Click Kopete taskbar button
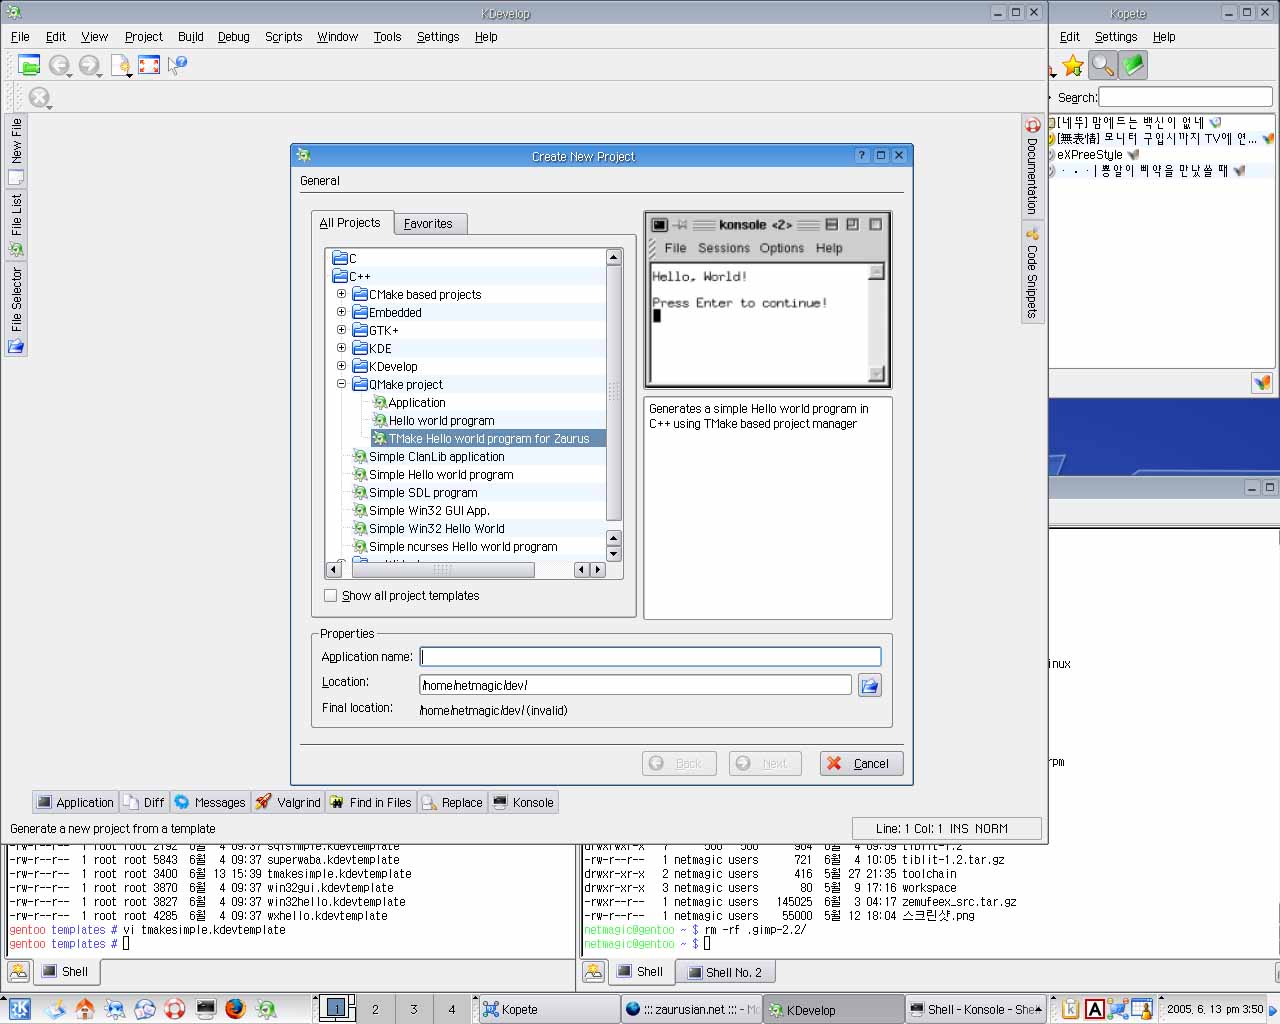 pos(548,1009)
